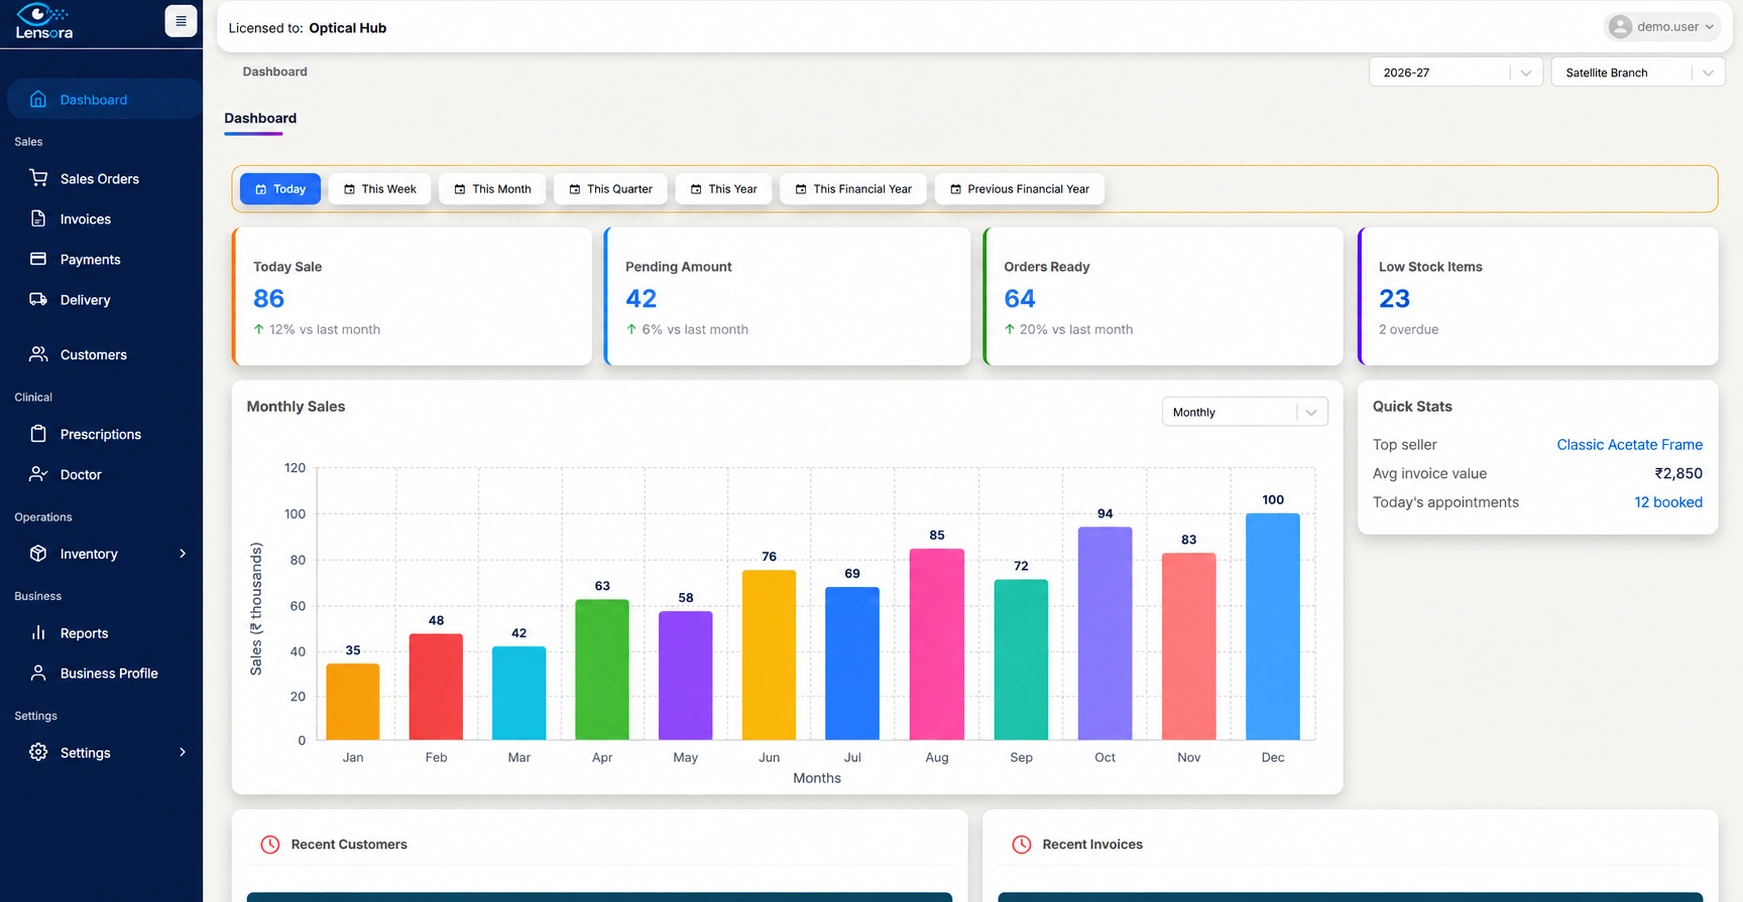
Task: Open the demo.user account dropdown arrow
Action: coord(1709,27)
